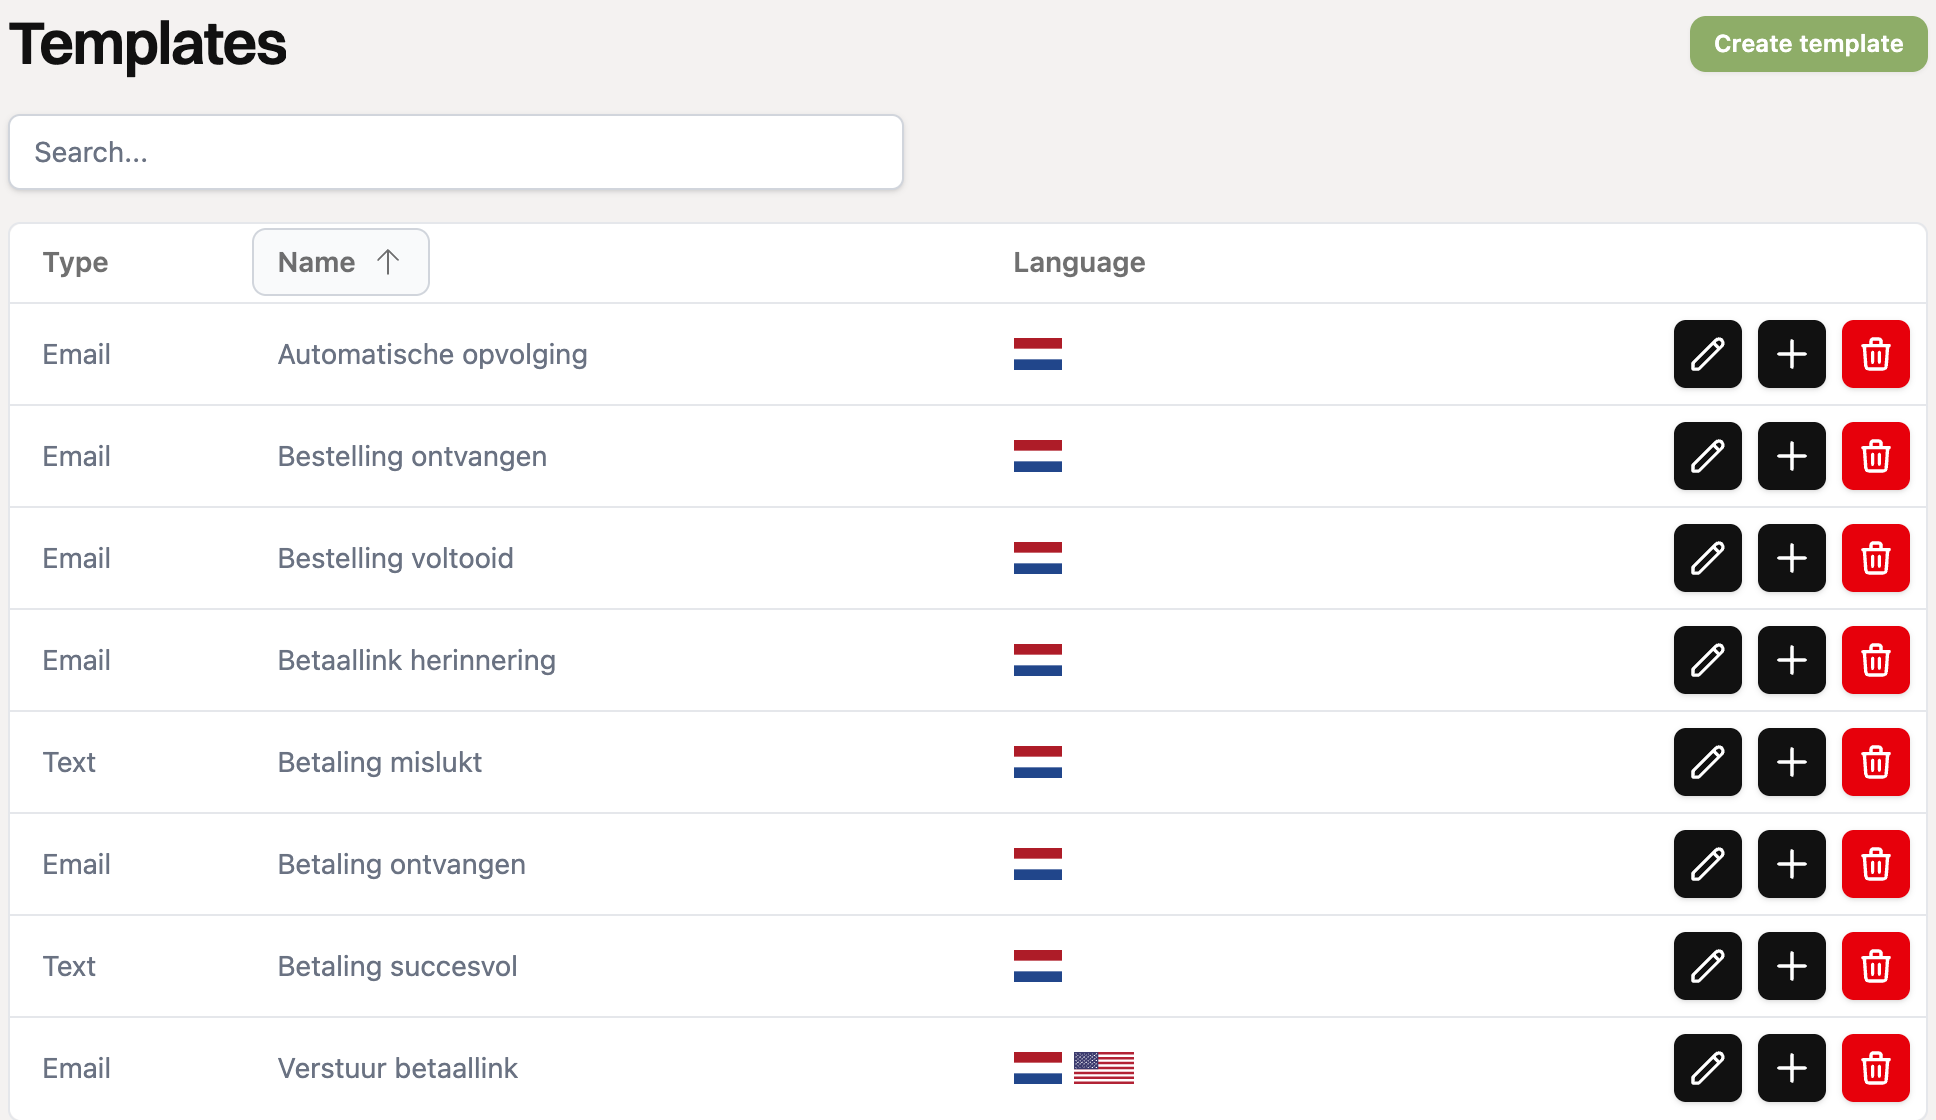This screenshot has height=1120, width=1936.
Task: Click plus icon for Betaling mislukt
Action: [x=1792, y=762]
